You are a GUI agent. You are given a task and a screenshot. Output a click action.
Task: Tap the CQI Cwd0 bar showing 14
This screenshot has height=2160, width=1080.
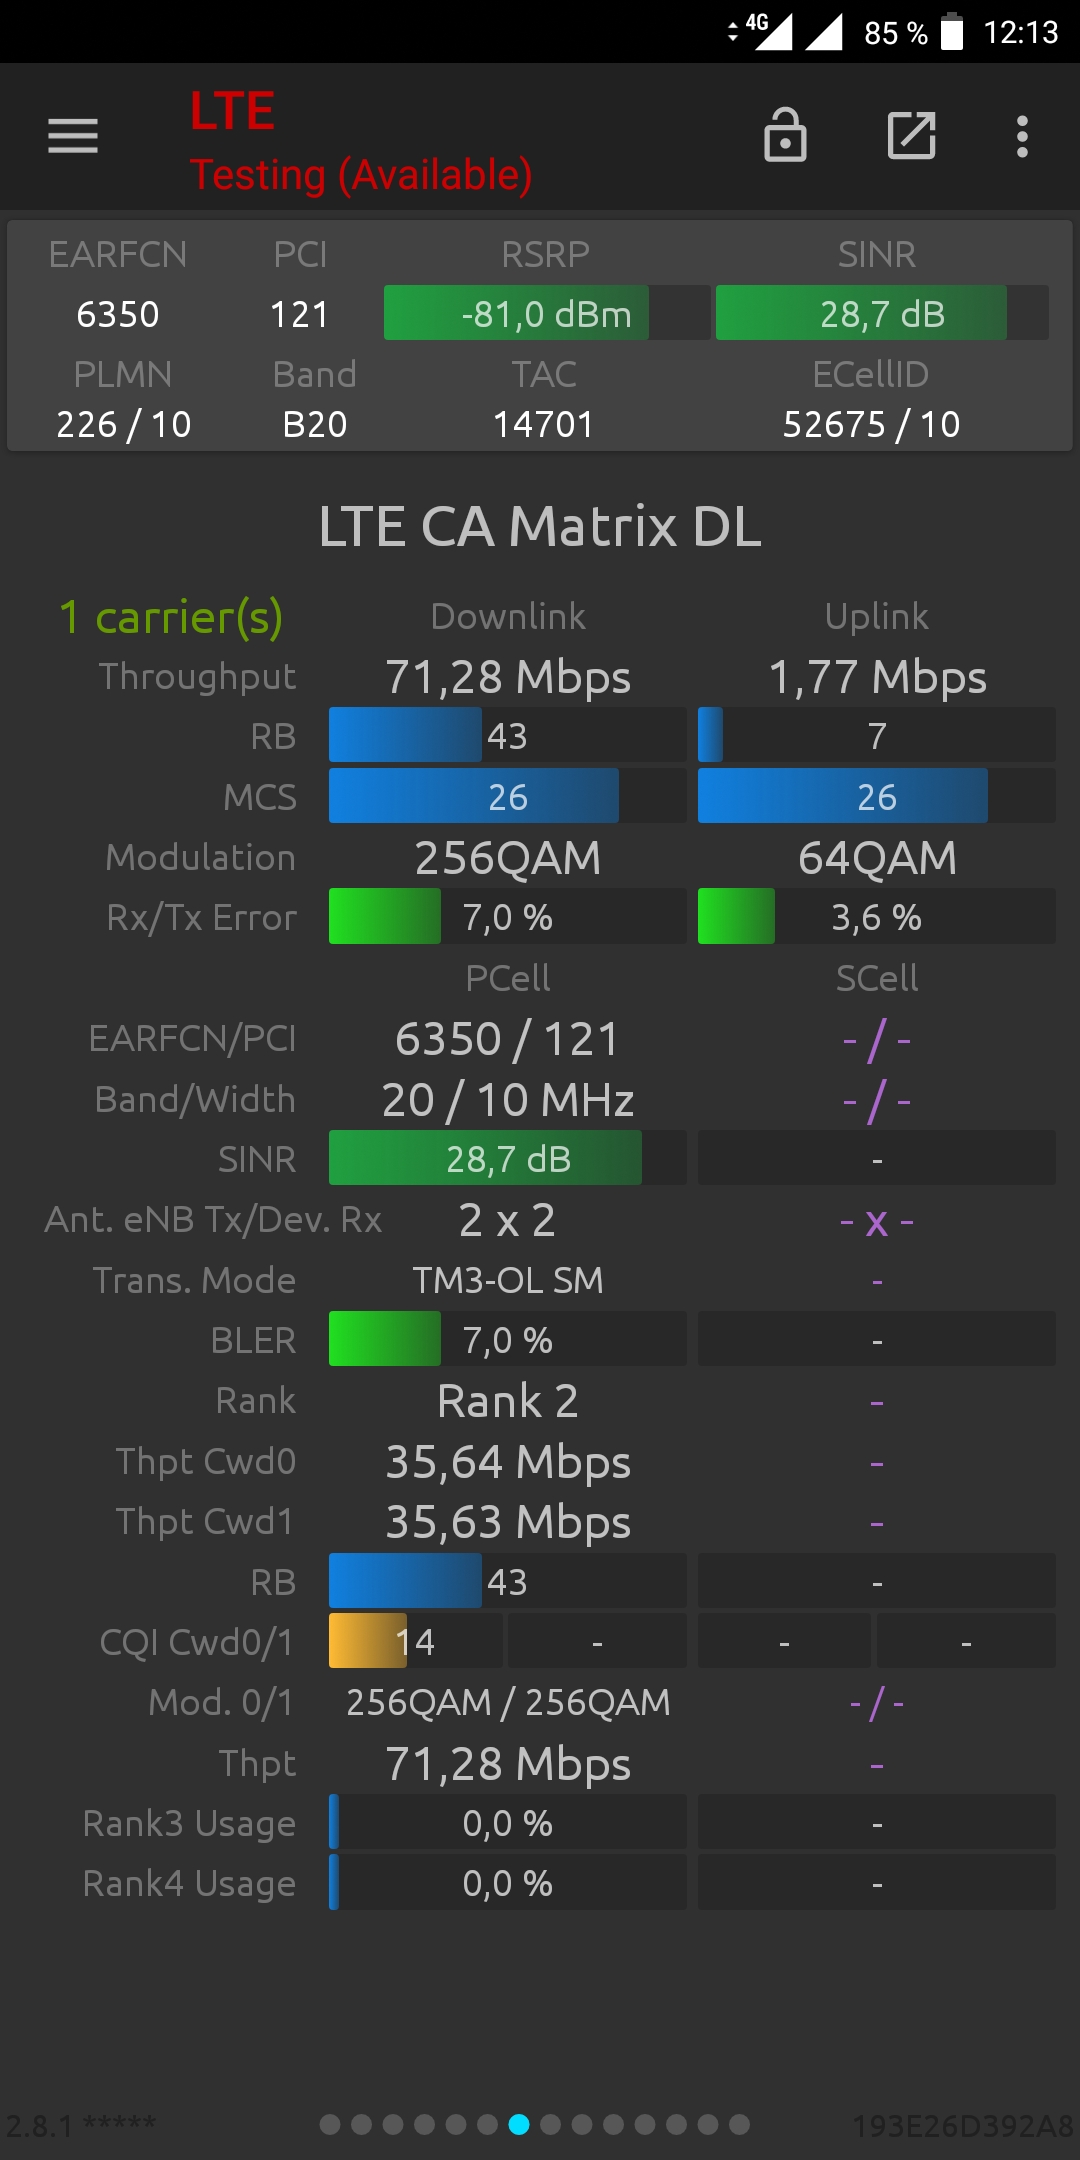tap(416, 1641)
